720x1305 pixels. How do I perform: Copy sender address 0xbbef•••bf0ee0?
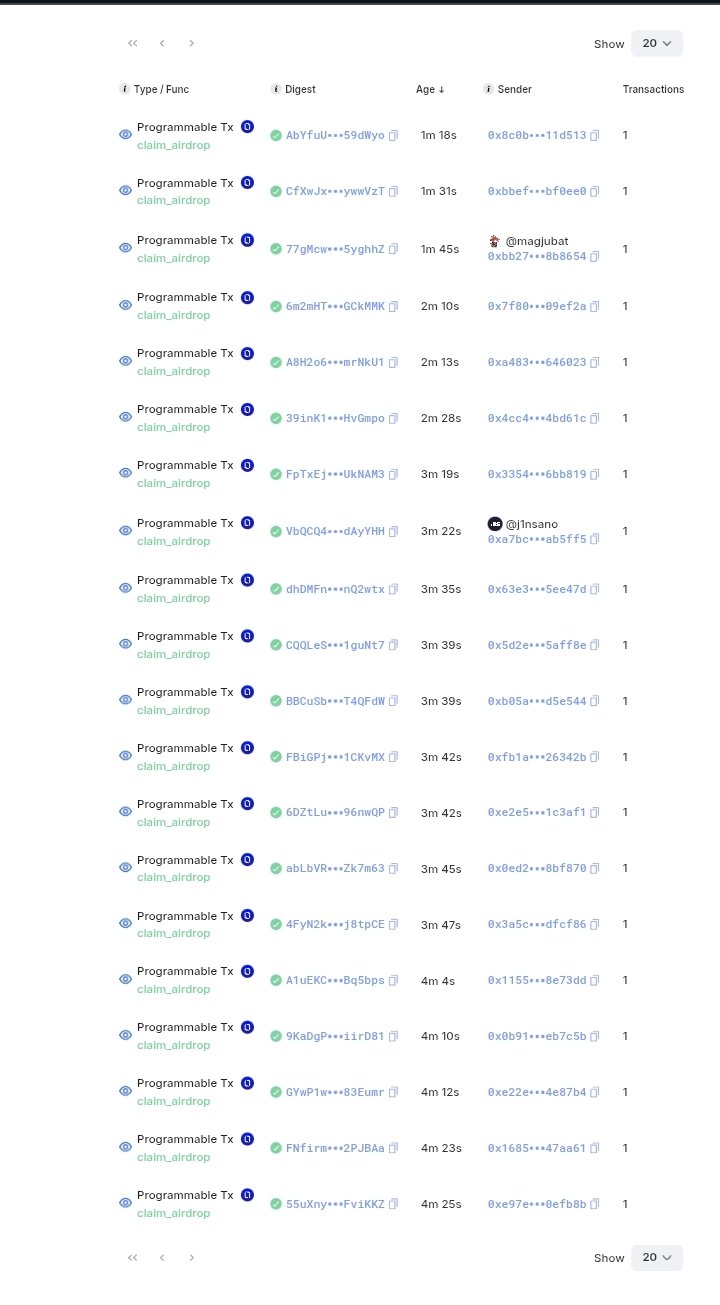pyautogui.click(x=595, y=192)
